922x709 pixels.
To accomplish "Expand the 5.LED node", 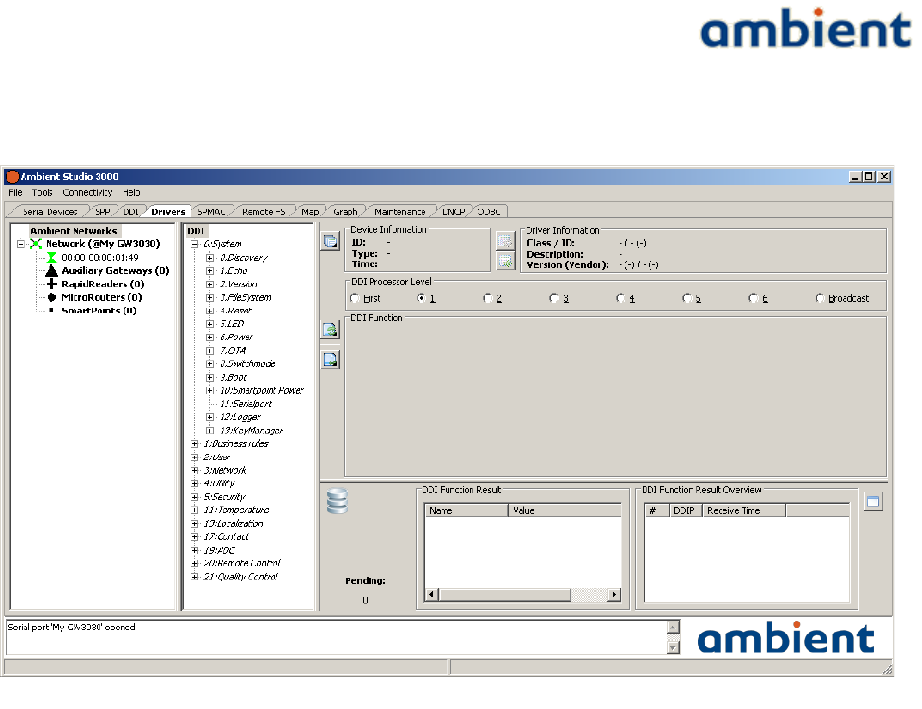I will coord(210,324).
